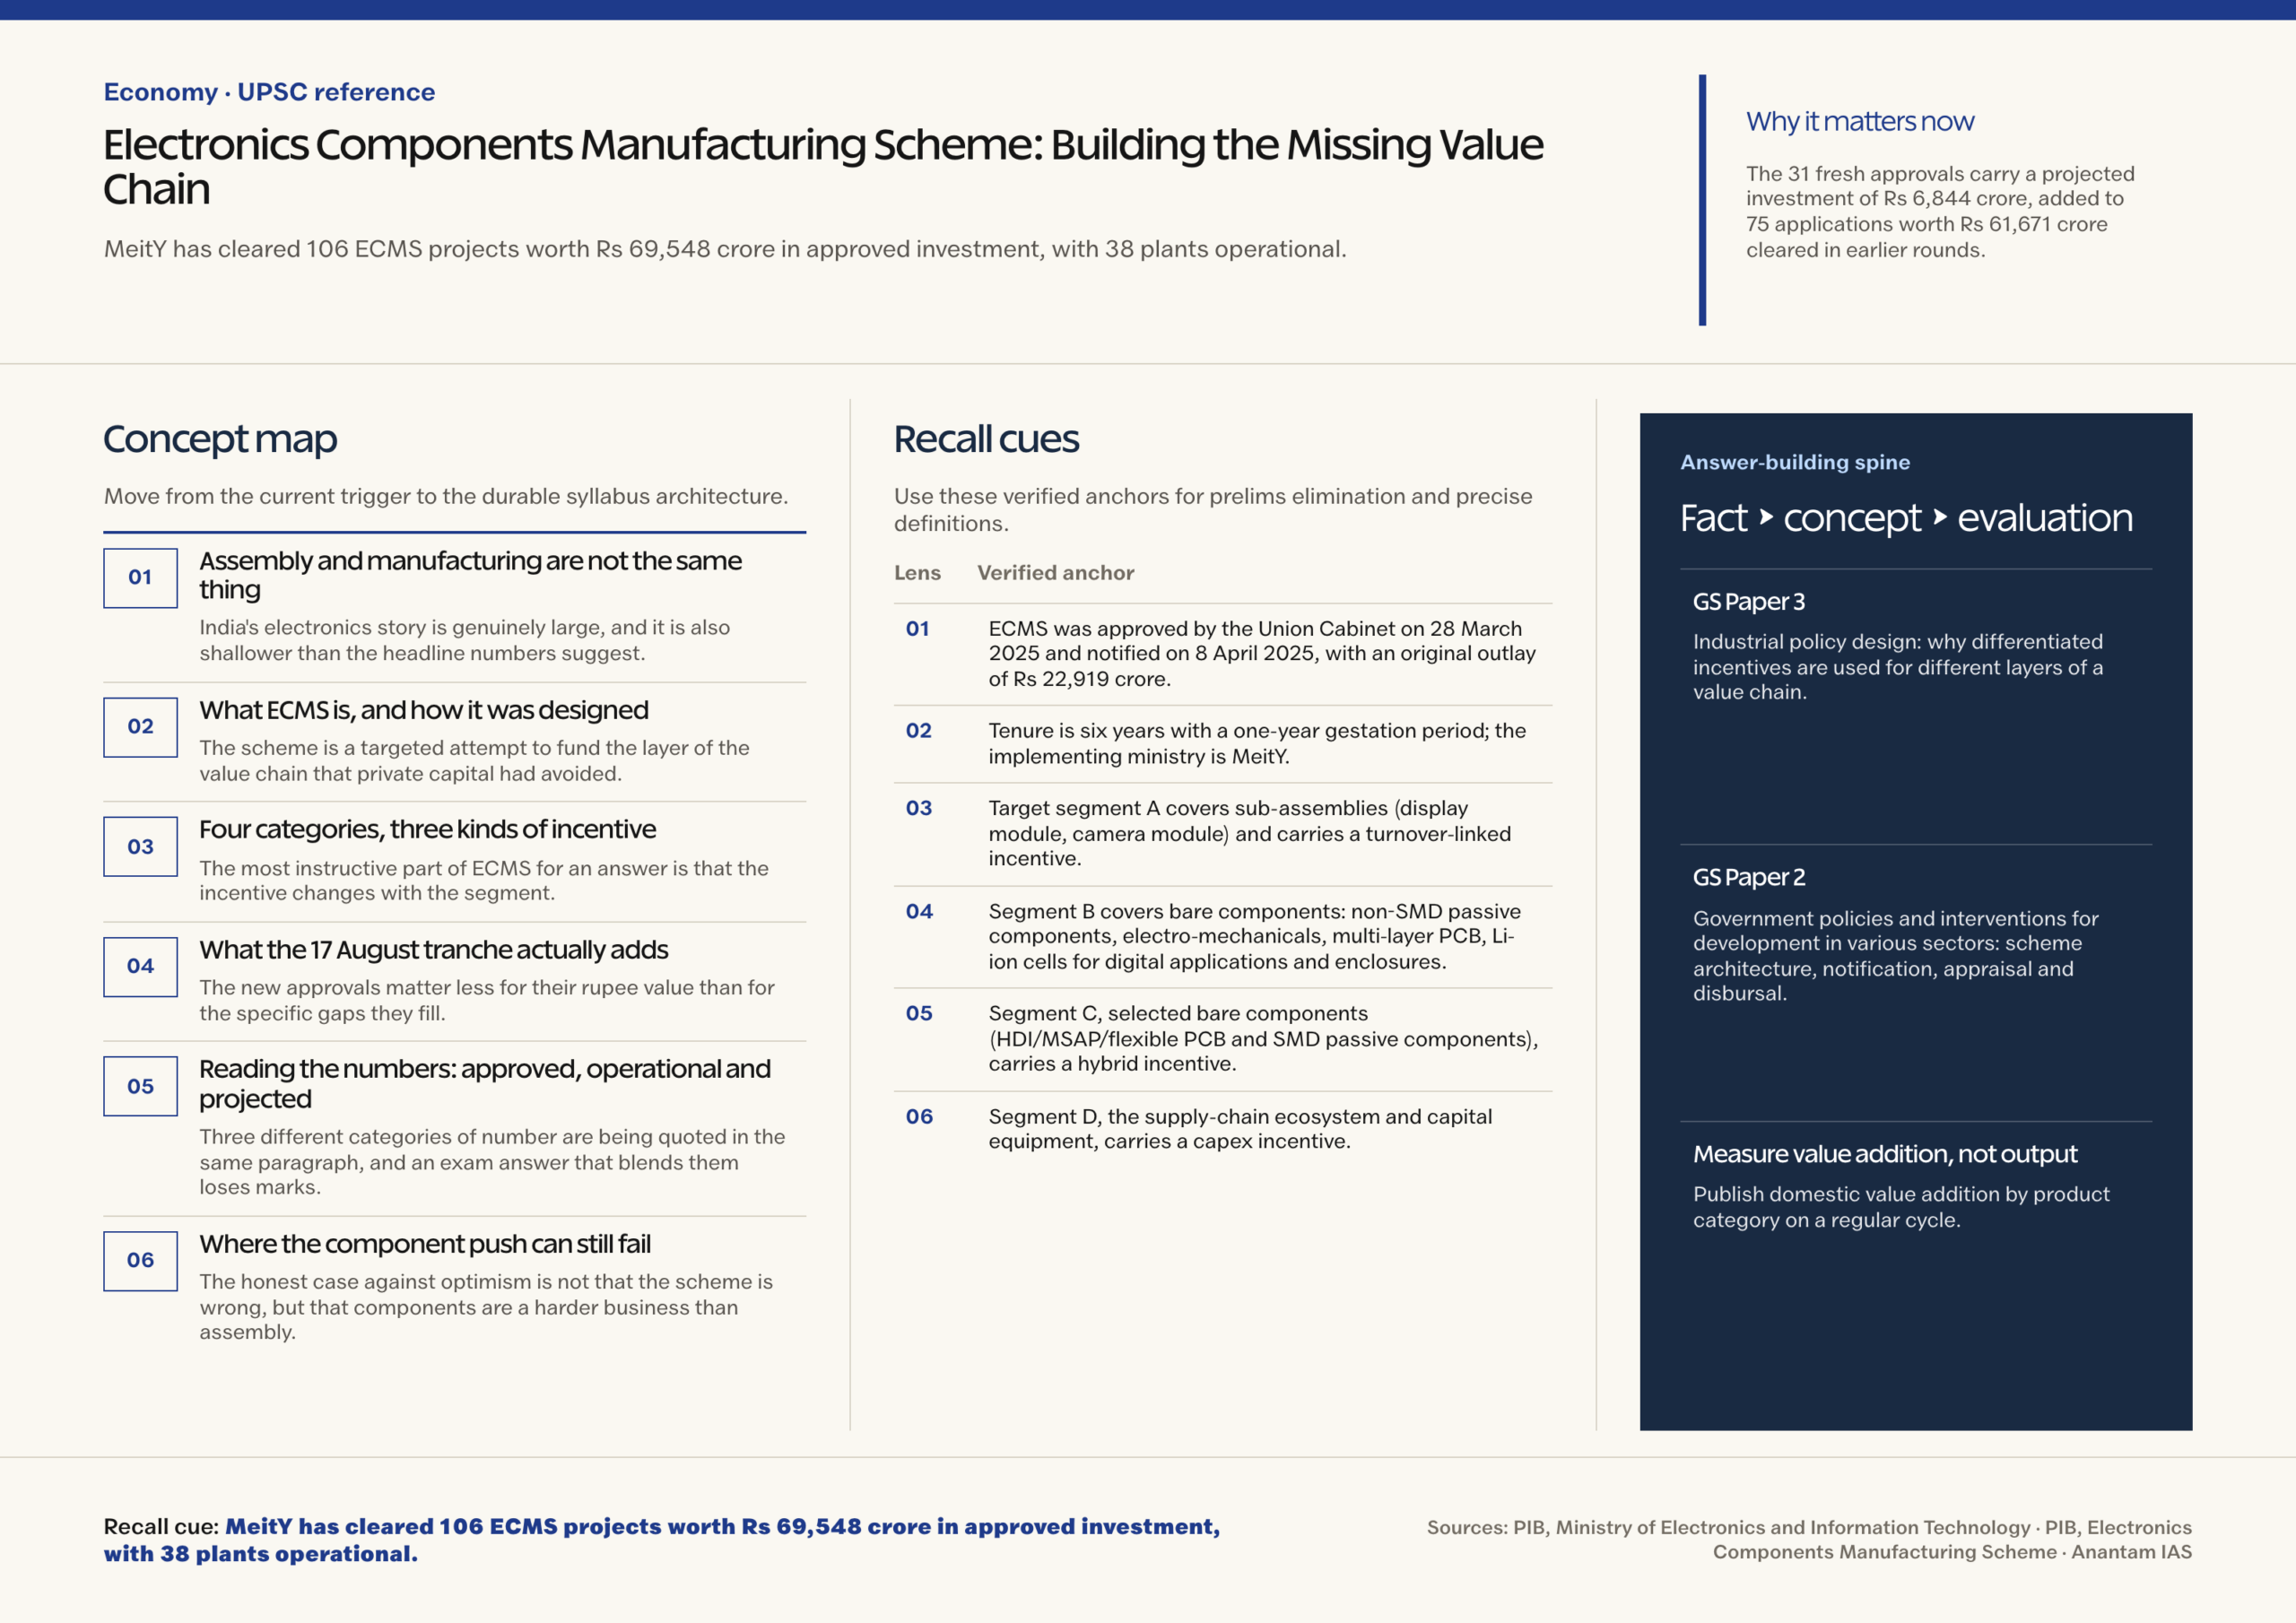Click the 06 box beside component push heading
The width and height of the screenshot is (2296, 1623).
[x=140, y=1260]
